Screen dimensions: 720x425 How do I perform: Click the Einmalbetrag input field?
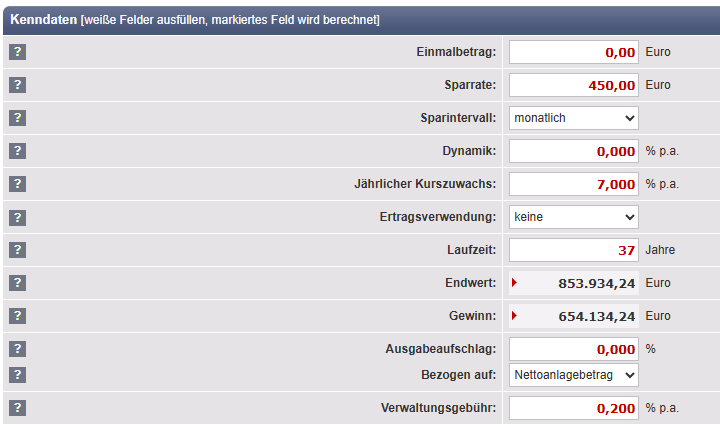(574, 52)
